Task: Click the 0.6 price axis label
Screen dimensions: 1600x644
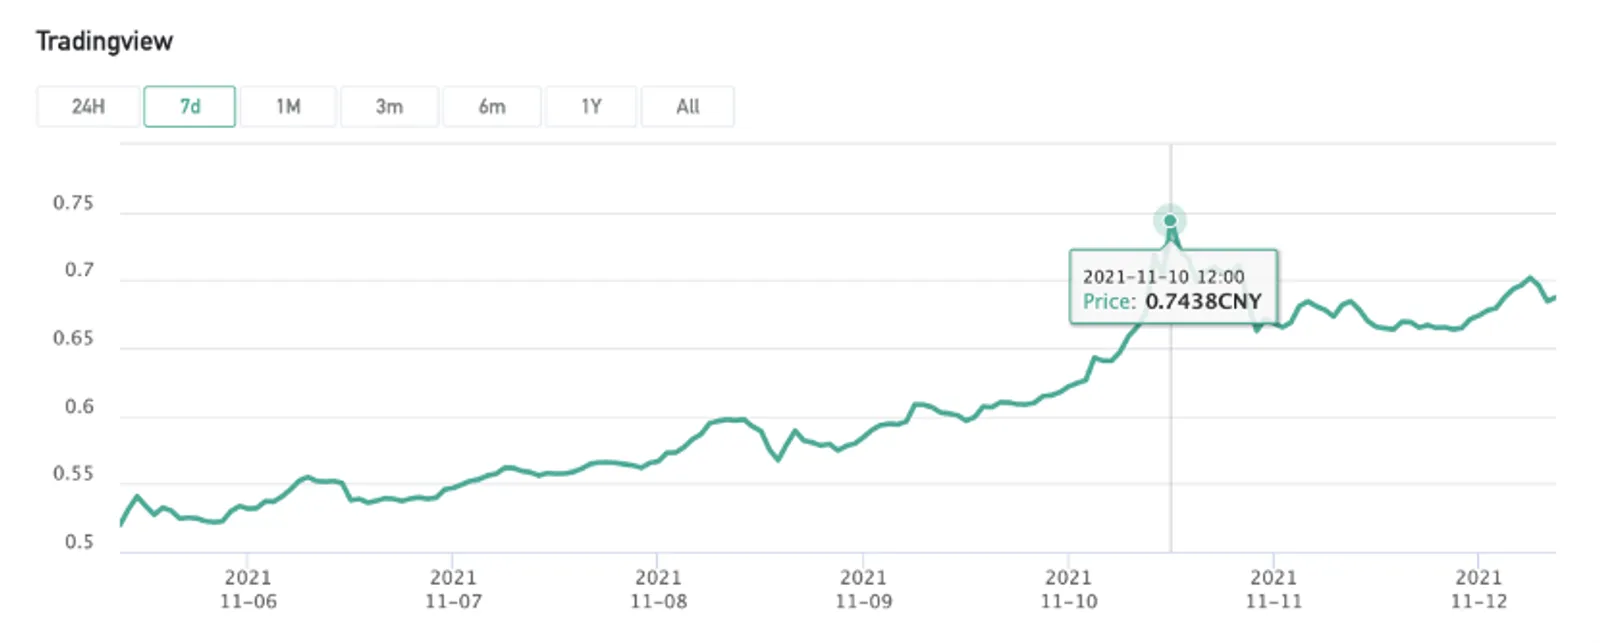Action: click(x=79, y=407)
